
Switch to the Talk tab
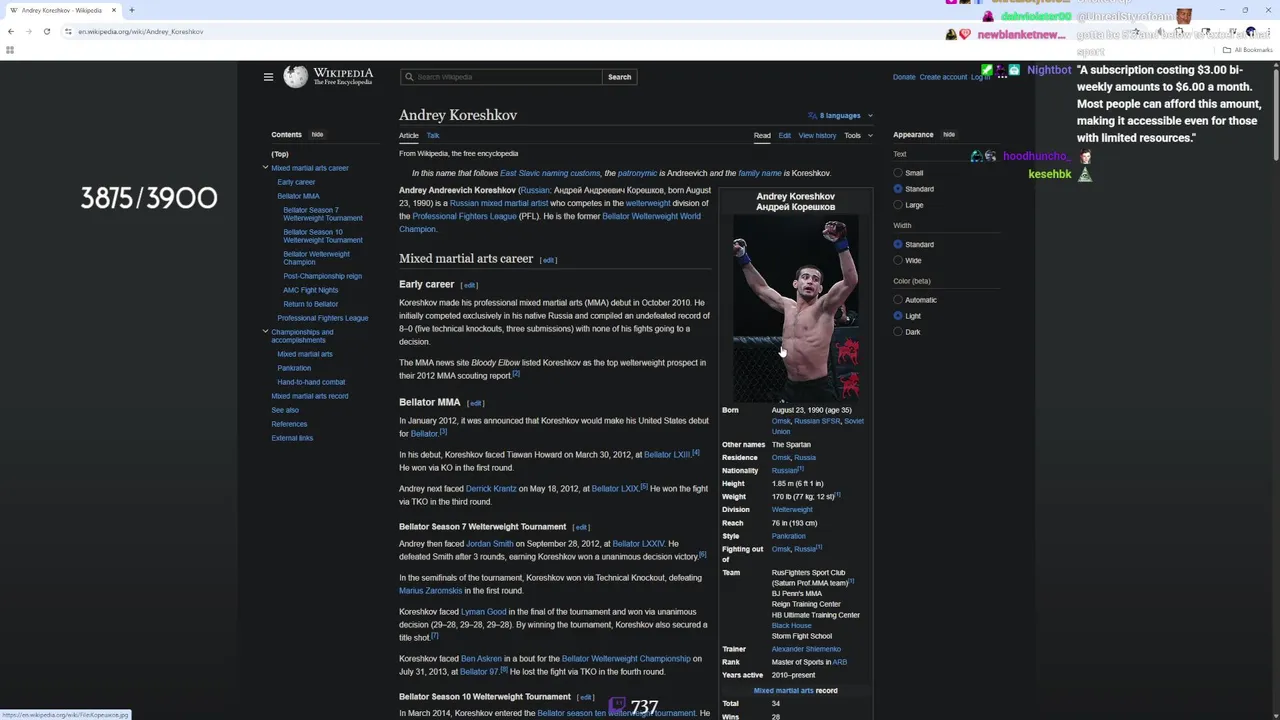[x=433, y=135]
